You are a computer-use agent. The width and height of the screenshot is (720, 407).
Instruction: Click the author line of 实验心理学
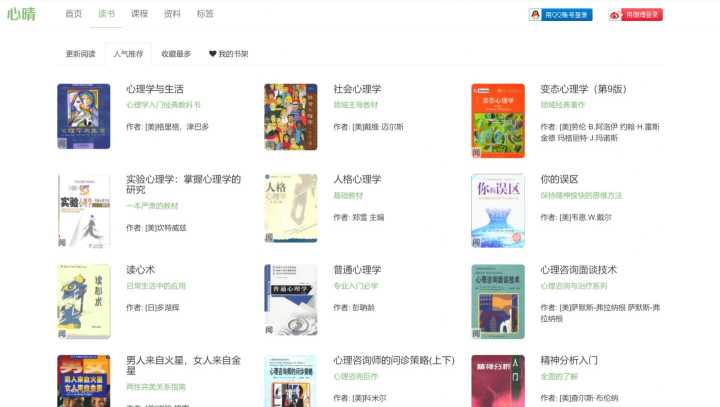pyautogui.click(x=157, y=228)
